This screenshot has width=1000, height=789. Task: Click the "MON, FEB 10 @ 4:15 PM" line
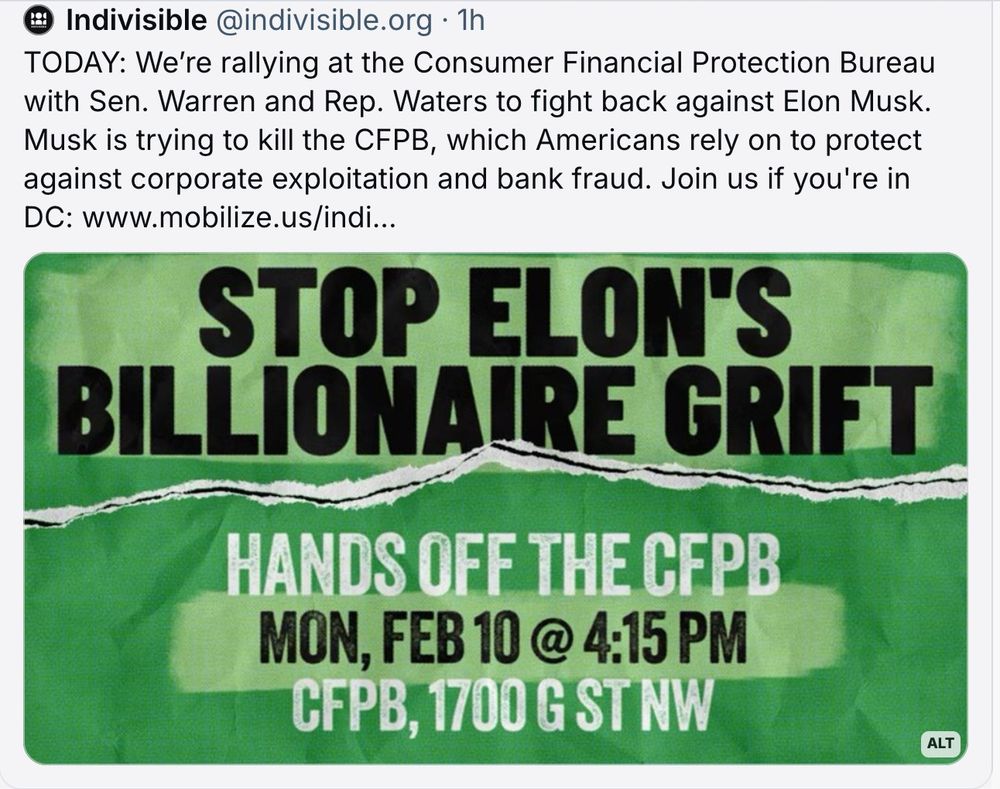point(504,639)
